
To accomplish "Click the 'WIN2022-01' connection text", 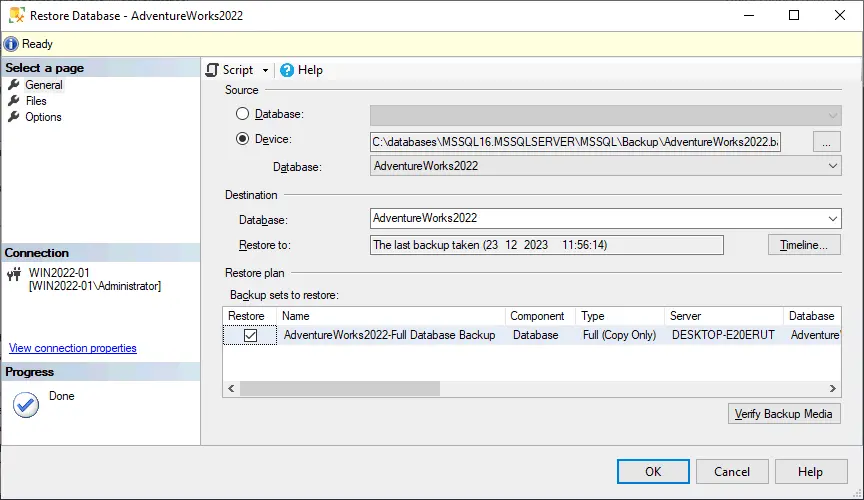I will point(59,273).
